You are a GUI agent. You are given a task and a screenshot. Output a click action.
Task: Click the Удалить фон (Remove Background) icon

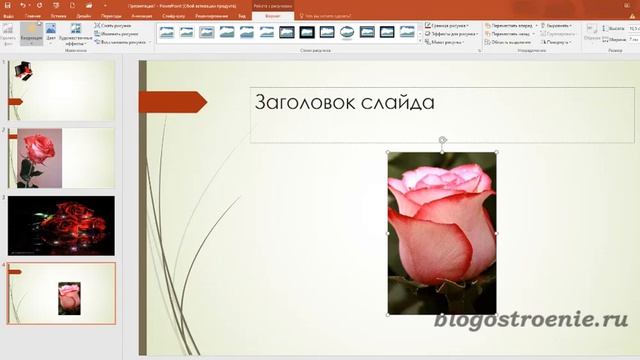(x=8, y=34)
